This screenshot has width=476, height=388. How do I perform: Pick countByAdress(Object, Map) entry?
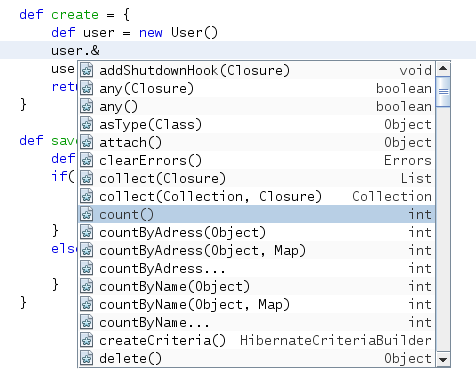257,250
